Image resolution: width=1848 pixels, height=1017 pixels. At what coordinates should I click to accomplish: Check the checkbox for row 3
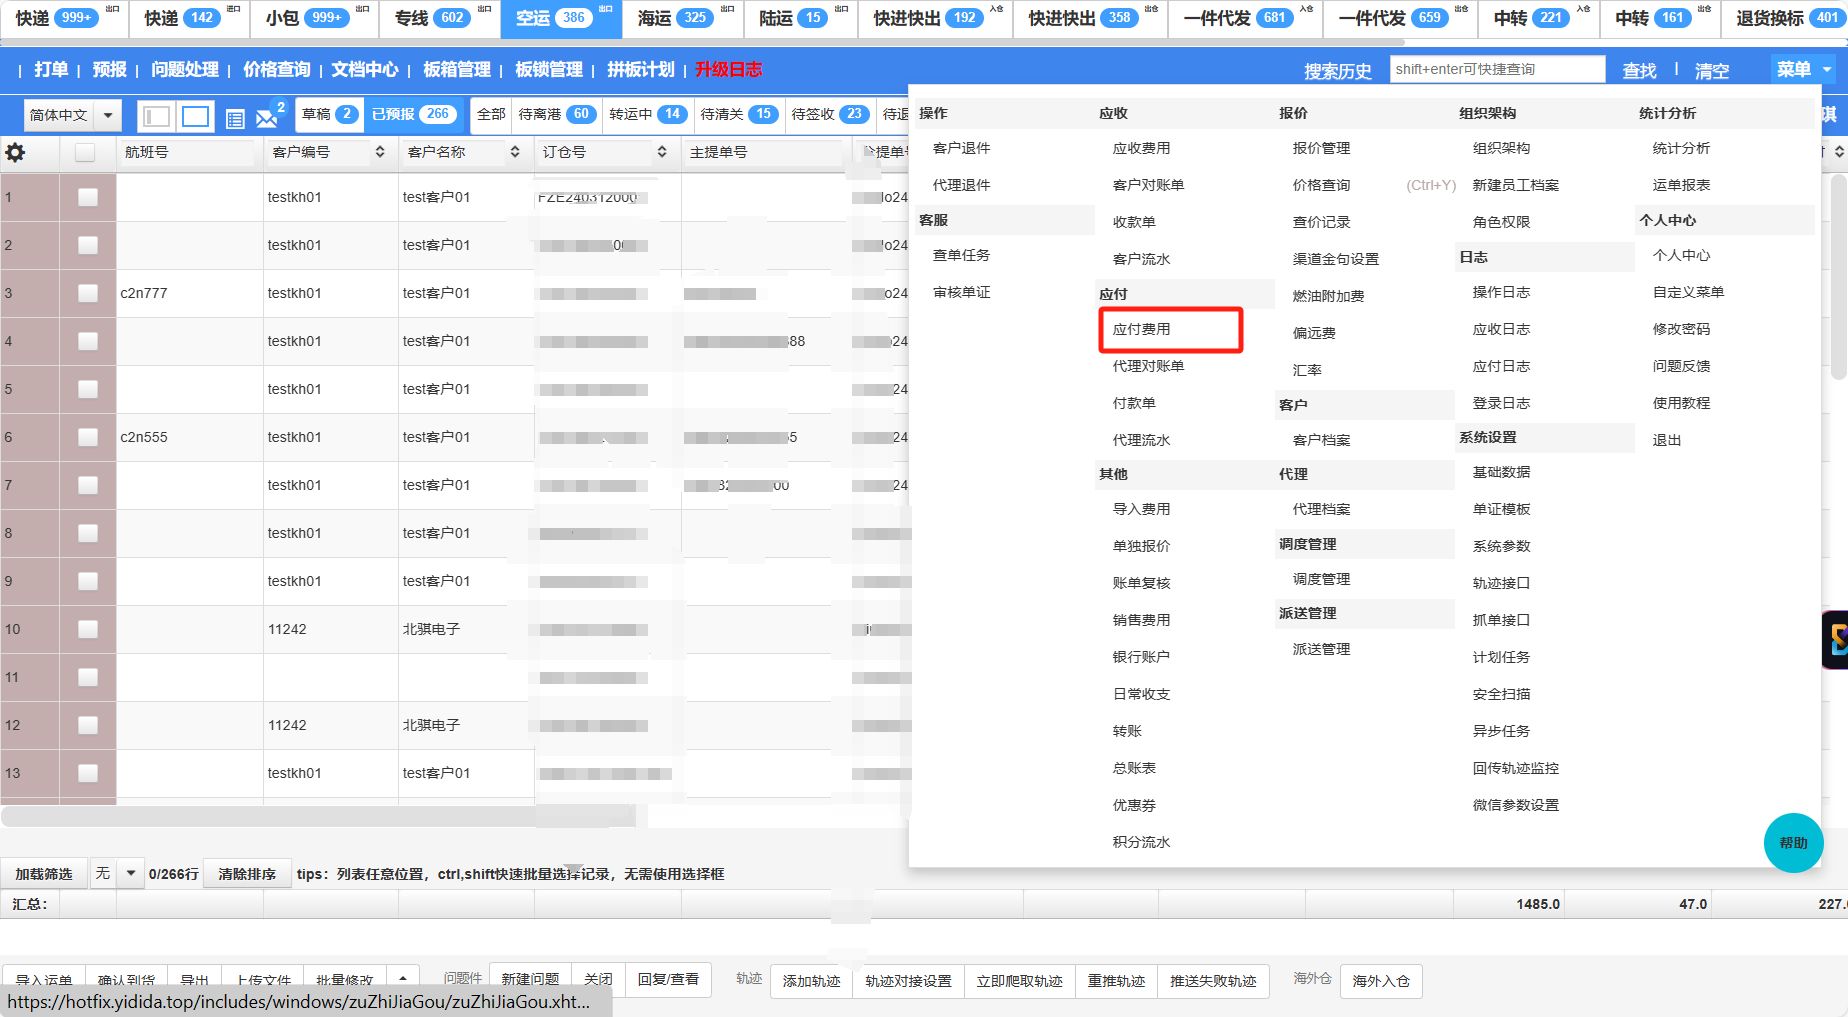[x=88, y=293]
